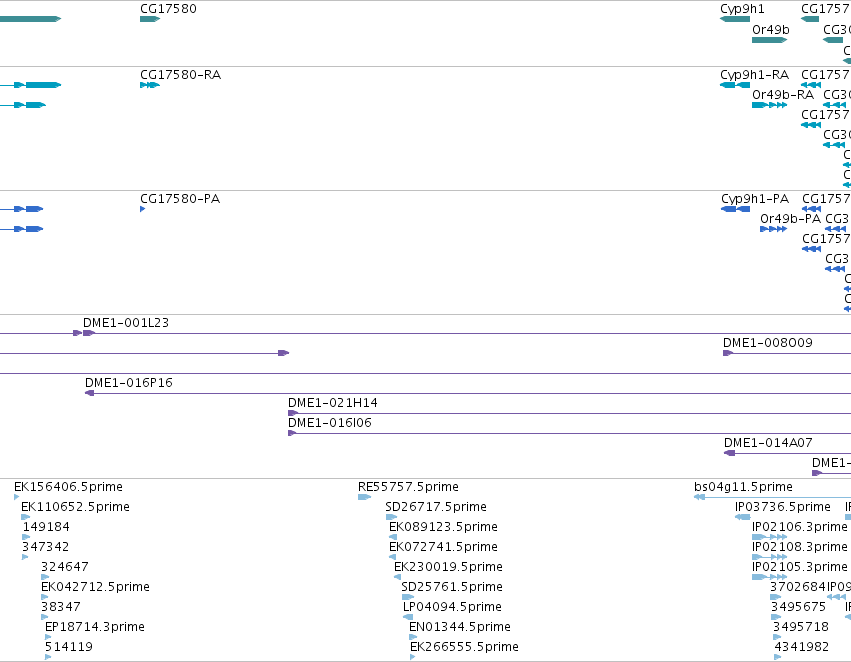Click the DME1-016P16 clone end marker
The height and width of the screenshot is (662, 851).
pyautogui.click(x=90, y=393)
